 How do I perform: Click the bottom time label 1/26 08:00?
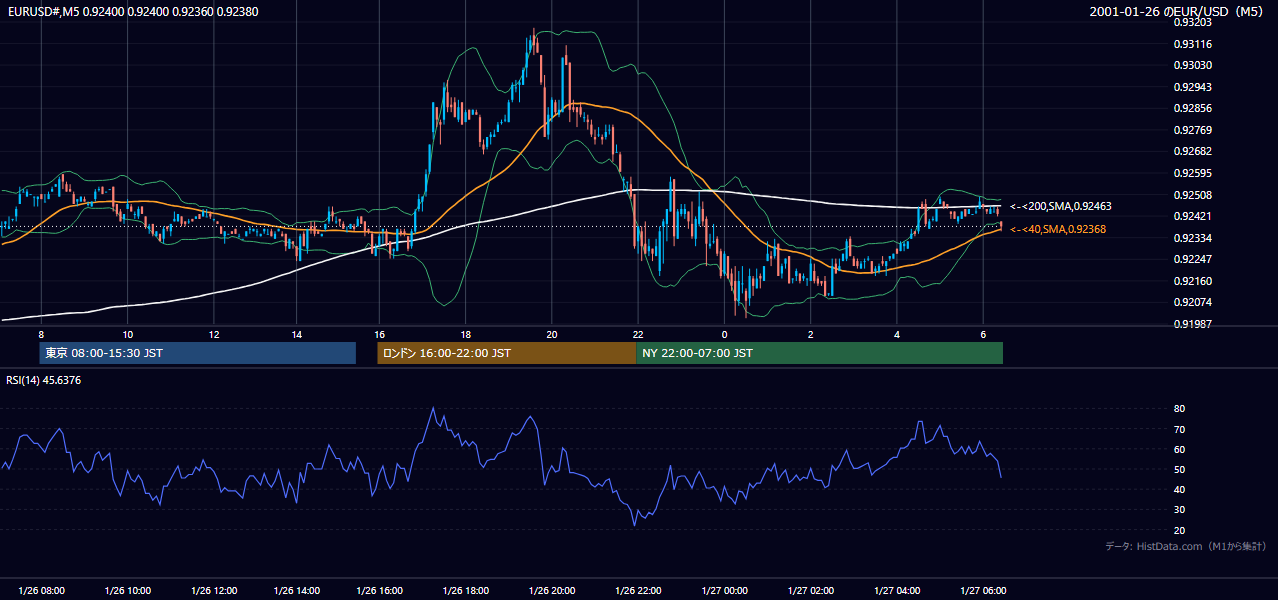(x=42, y=591)
